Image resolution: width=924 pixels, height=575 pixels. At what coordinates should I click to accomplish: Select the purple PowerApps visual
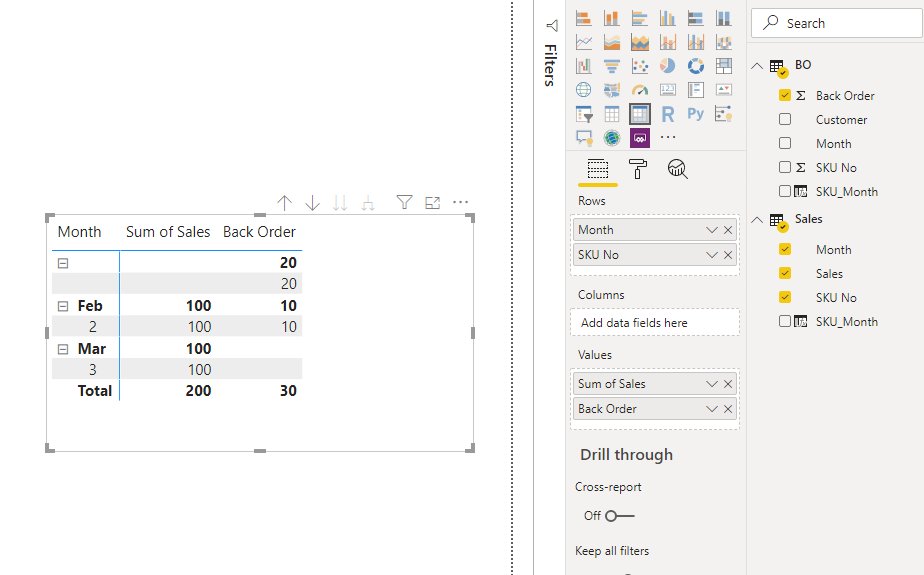tap(639, 138)
